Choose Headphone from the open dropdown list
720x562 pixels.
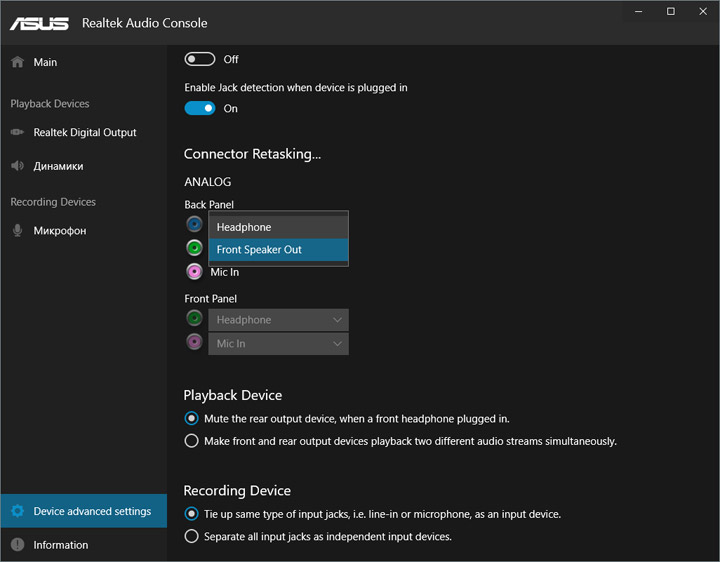278,227
